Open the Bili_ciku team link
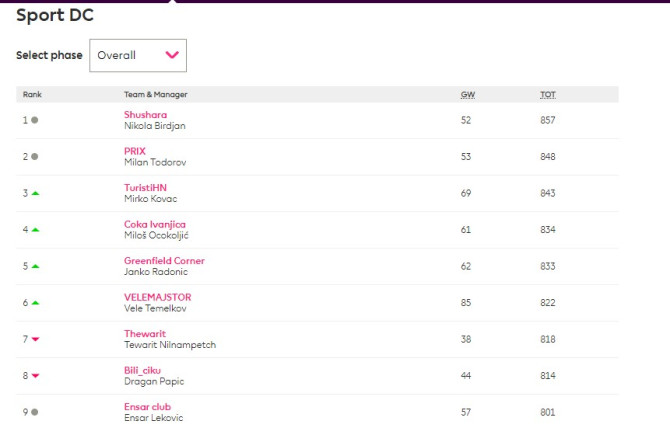Screen dimensions: 670x428 pyautogui.click(x=144, y=370)
